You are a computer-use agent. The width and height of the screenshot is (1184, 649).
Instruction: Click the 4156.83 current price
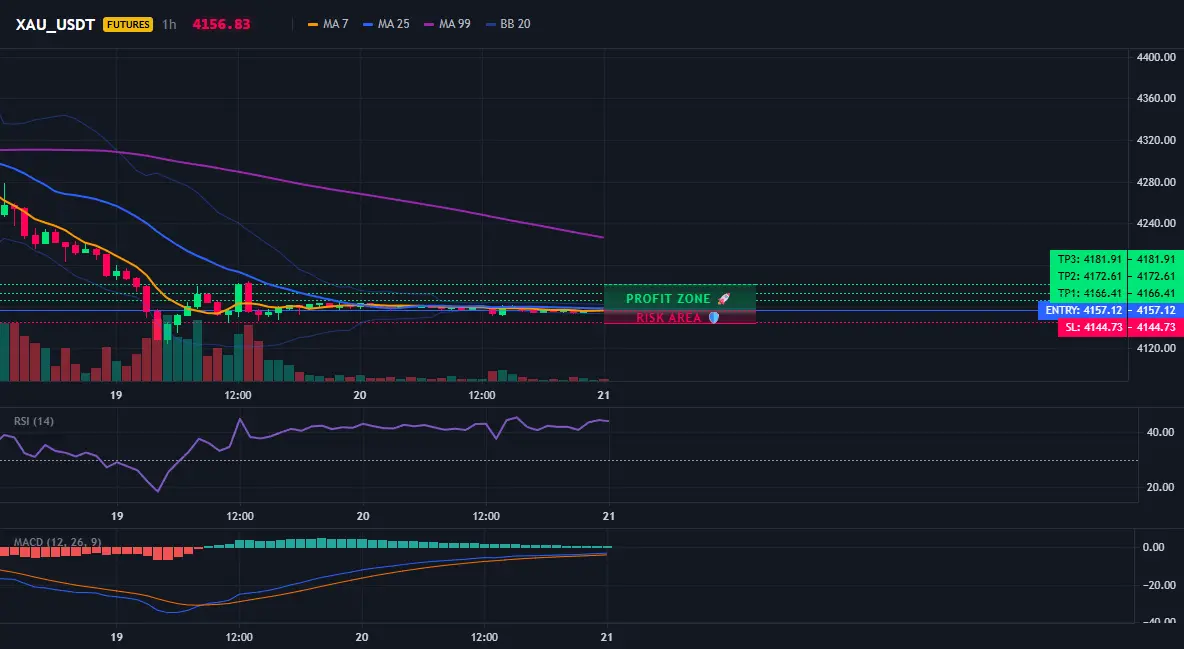[x=221, y=24]
